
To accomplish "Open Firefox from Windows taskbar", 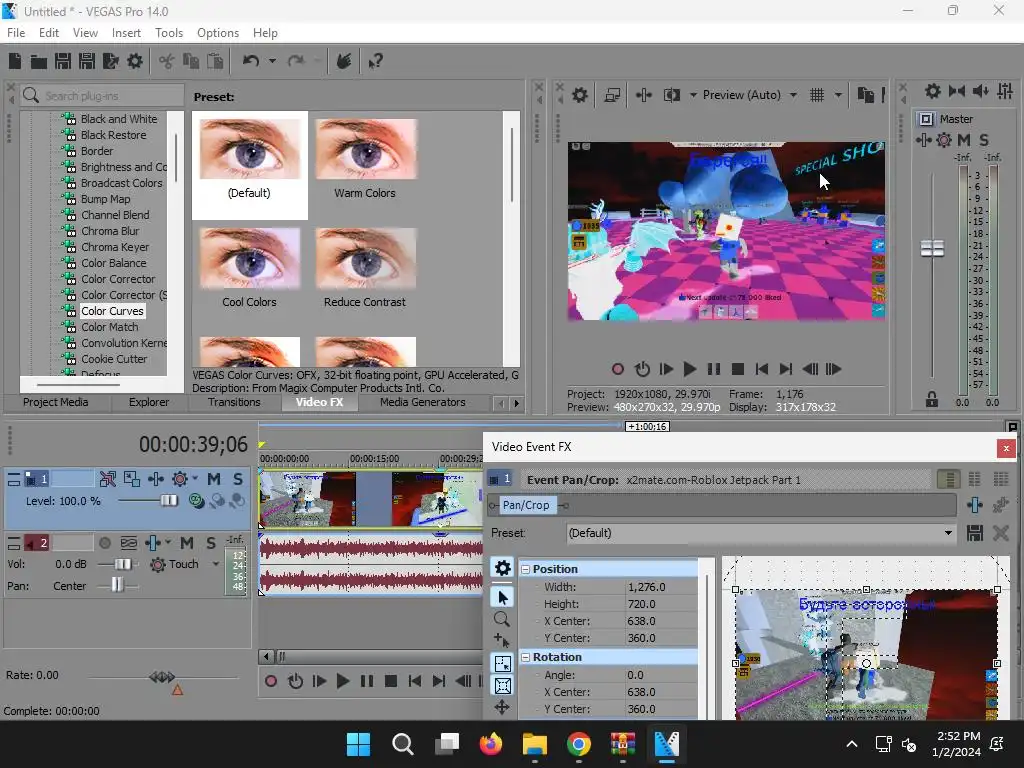I will pos(490,744).
